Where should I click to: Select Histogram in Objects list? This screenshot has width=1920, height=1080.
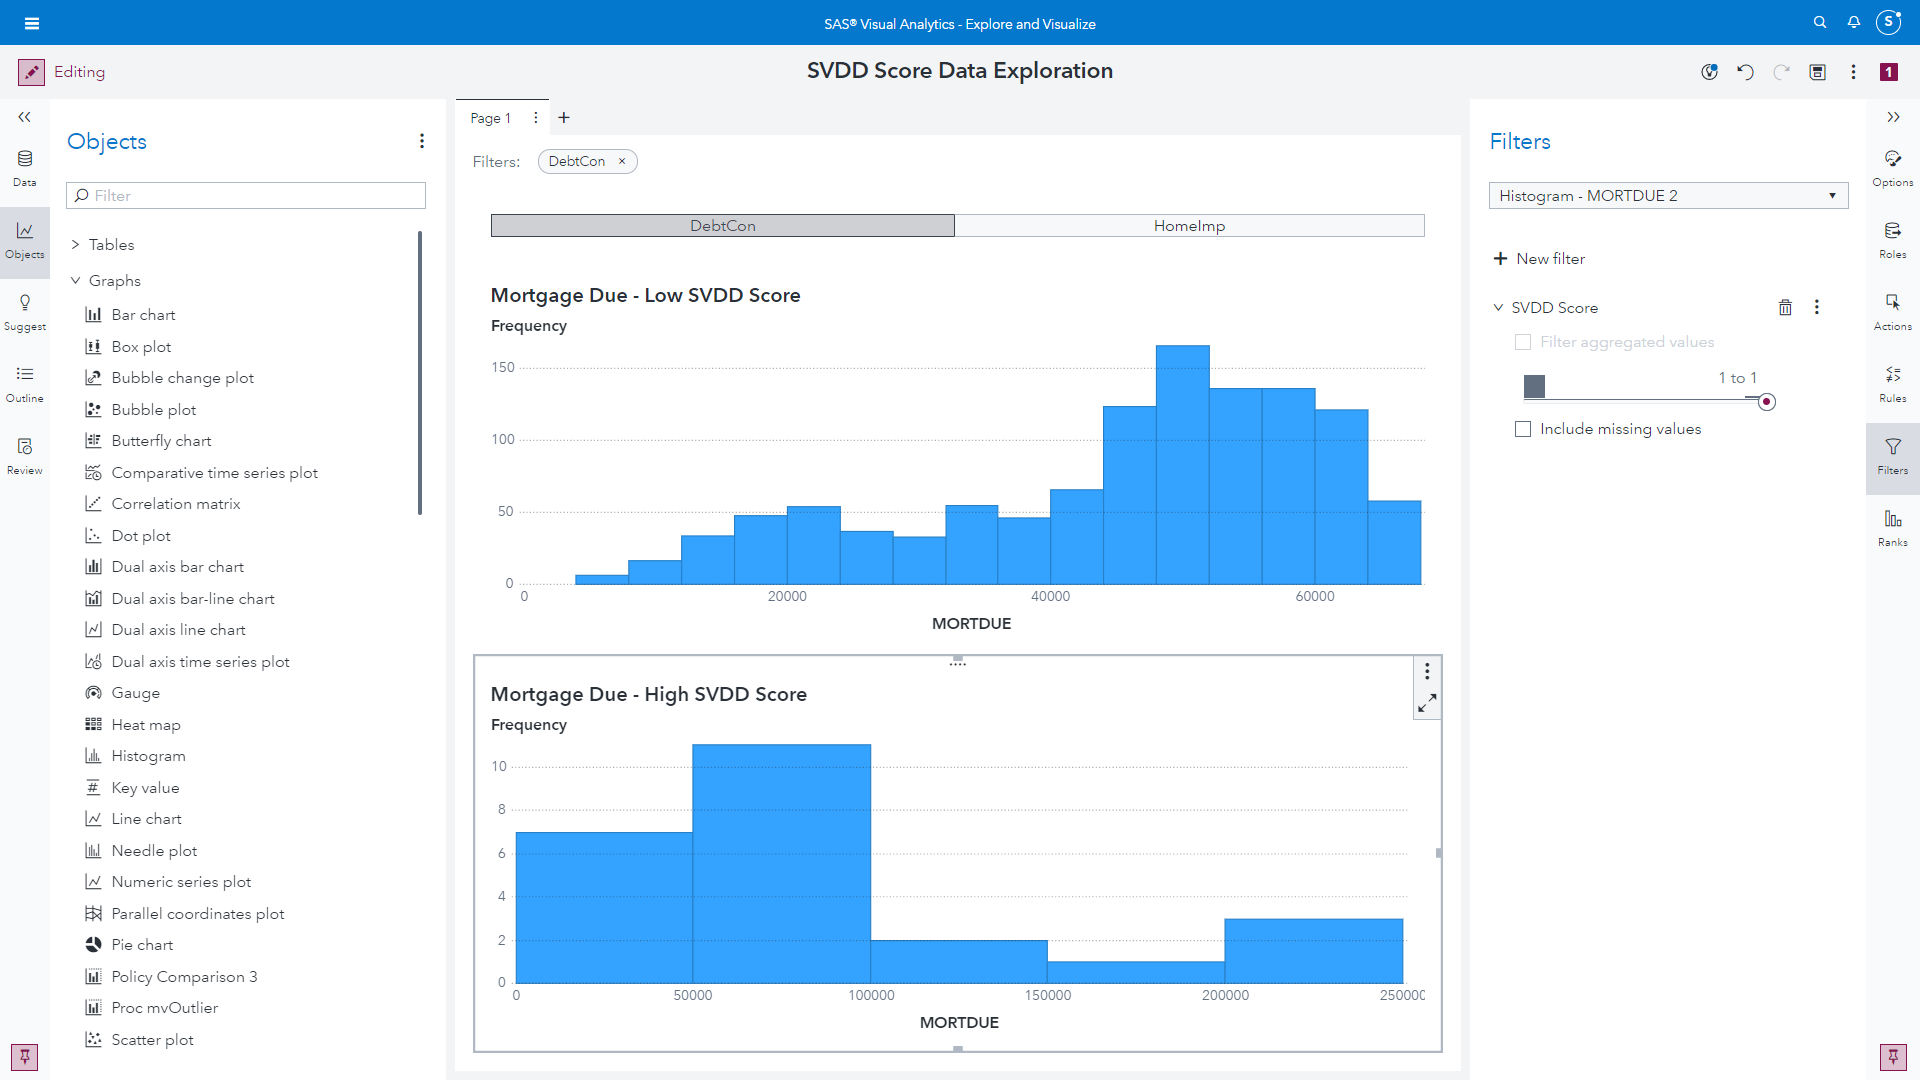148,756
